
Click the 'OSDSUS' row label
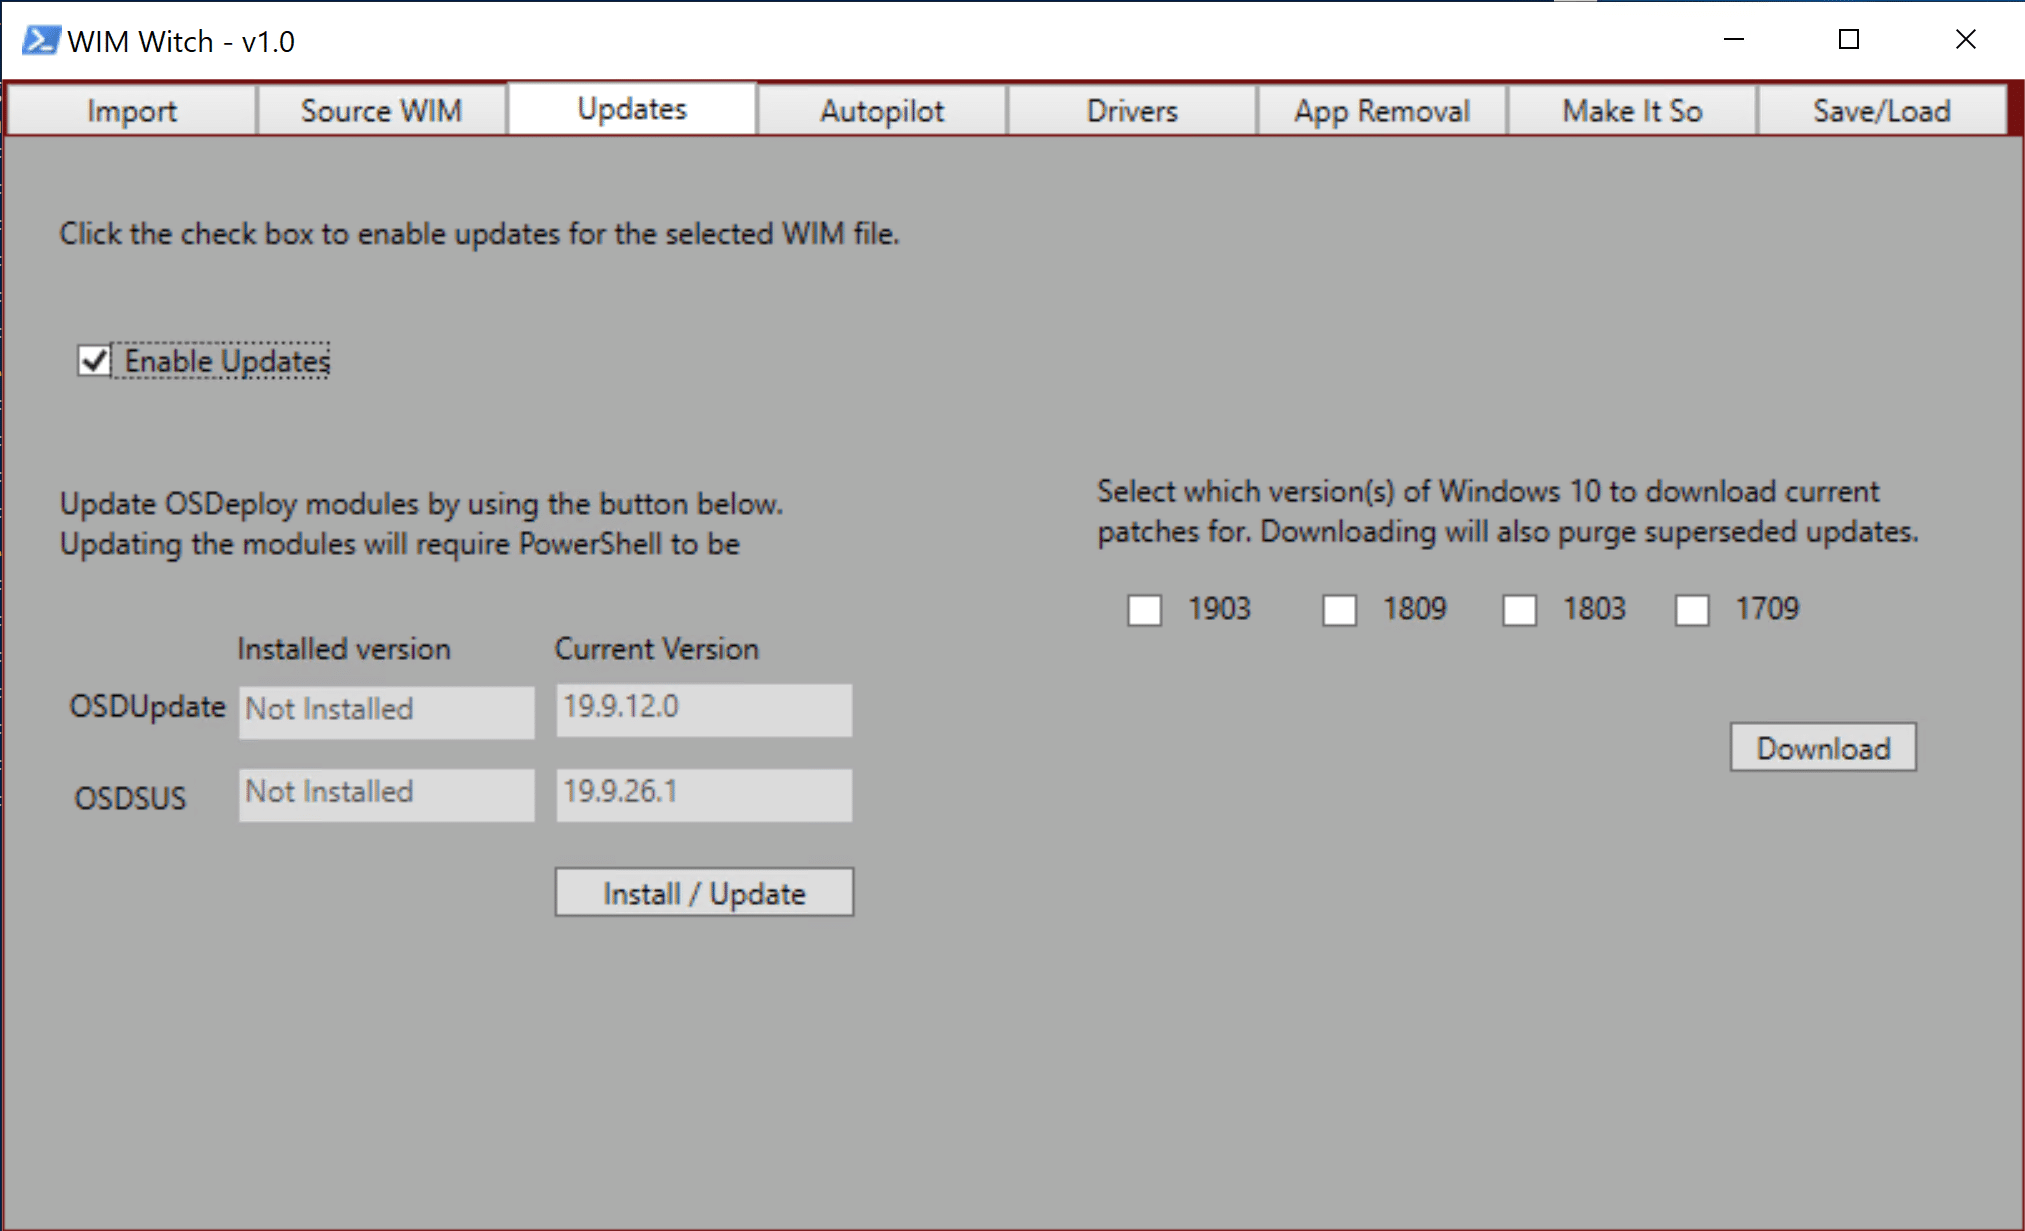click(130, 798)
